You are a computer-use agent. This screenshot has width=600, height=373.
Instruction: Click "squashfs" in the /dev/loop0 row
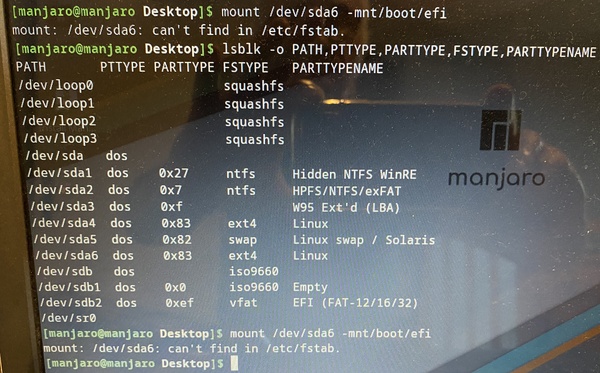(x=254, y=86)
